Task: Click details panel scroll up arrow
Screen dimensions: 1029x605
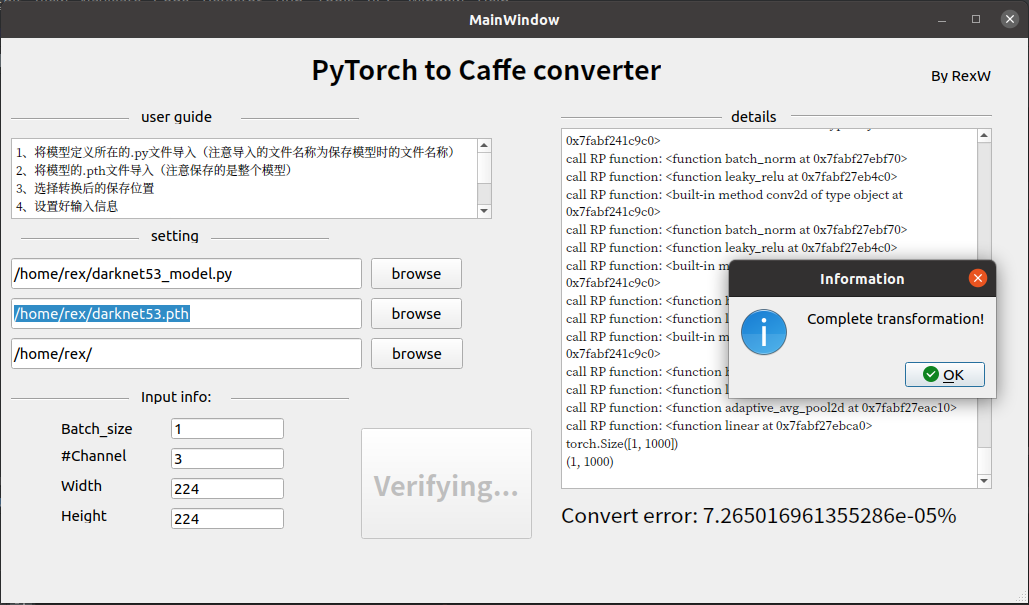Action: tap(984, 136)
